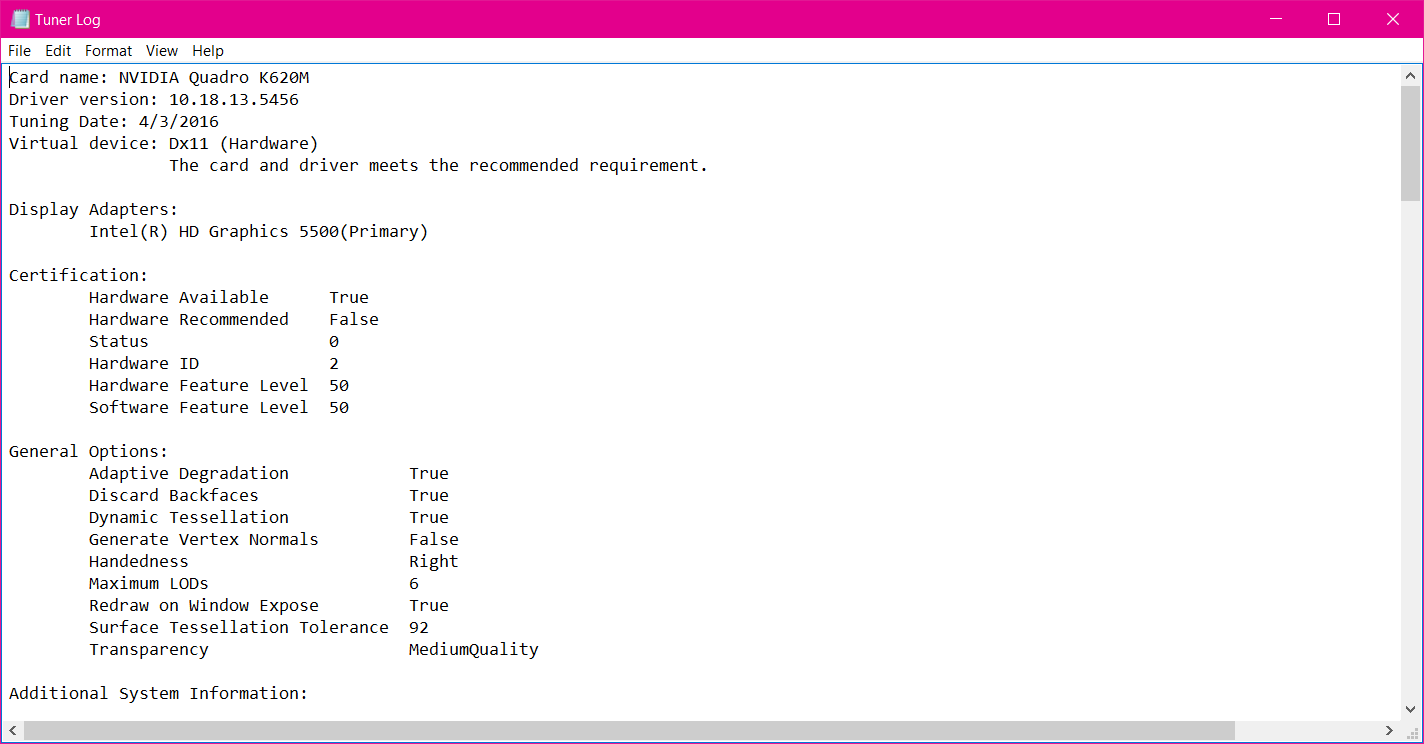Click 'Dx11 (Hardware)' virtual device text

coord(244,143)
